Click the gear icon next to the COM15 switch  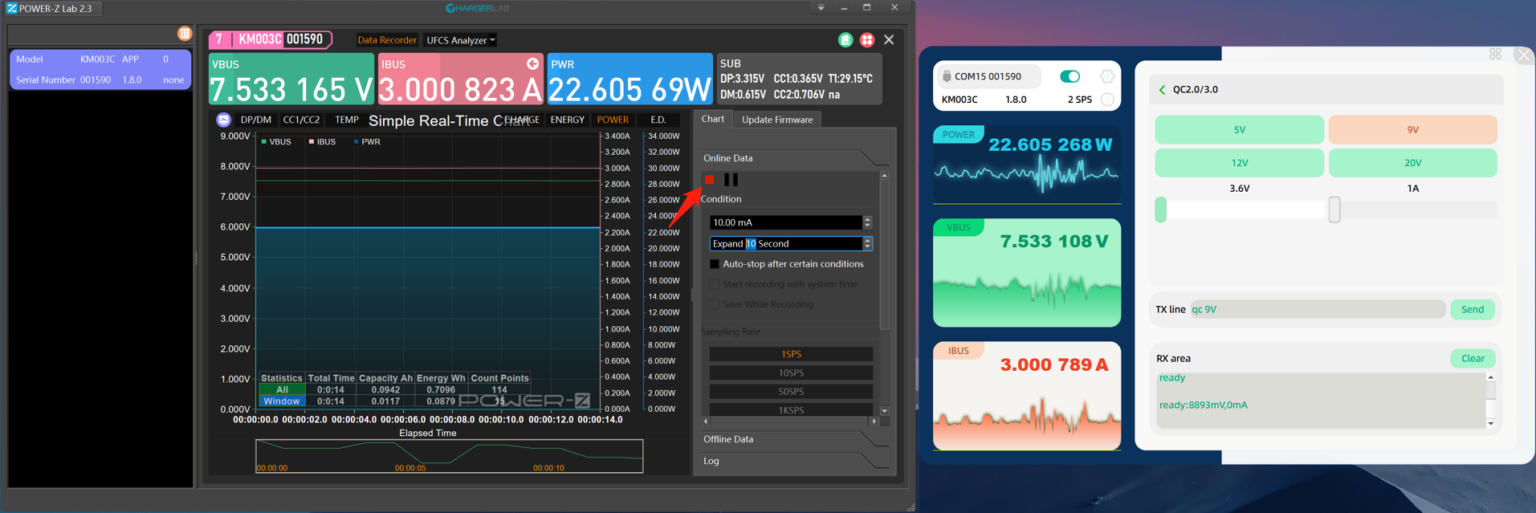(1106, 76)
